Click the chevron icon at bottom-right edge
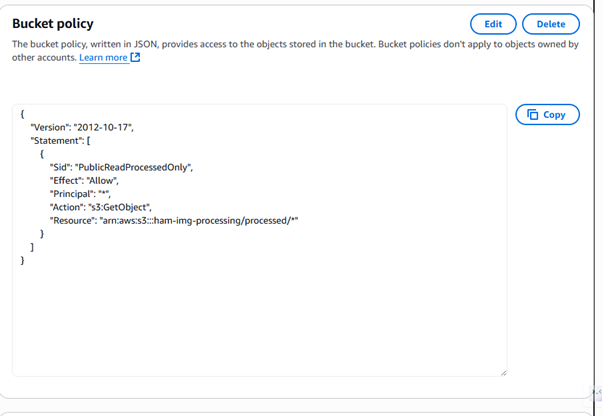Viewport: 602px width, 416px height. pyautogui.click(x=598, y=392)
